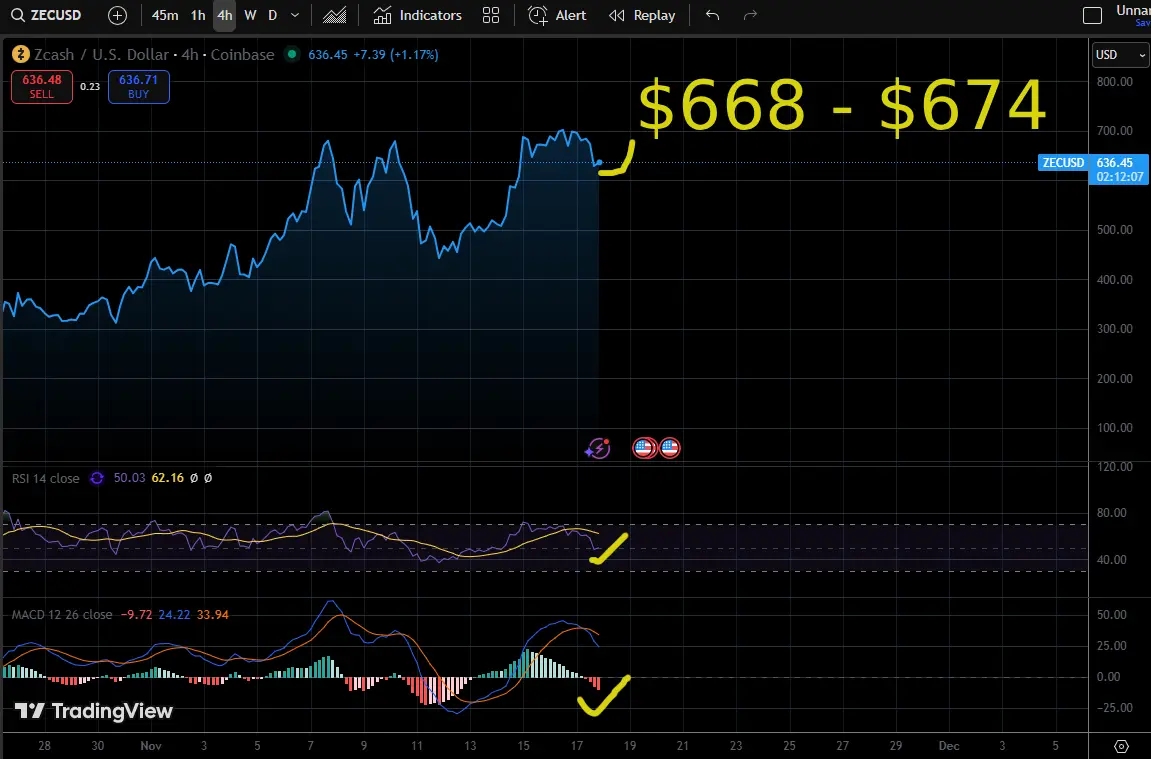Image resolution: width=1151 pixels, height=759 pixels.
Task: Open the Indicators panel
Action: point(418,15)
